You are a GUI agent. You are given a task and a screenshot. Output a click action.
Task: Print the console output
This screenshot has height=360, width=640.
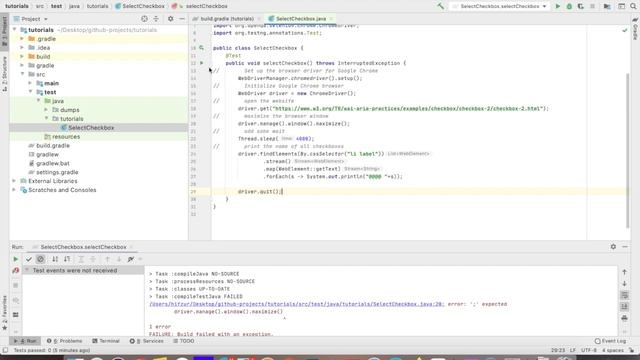(624, 318)
